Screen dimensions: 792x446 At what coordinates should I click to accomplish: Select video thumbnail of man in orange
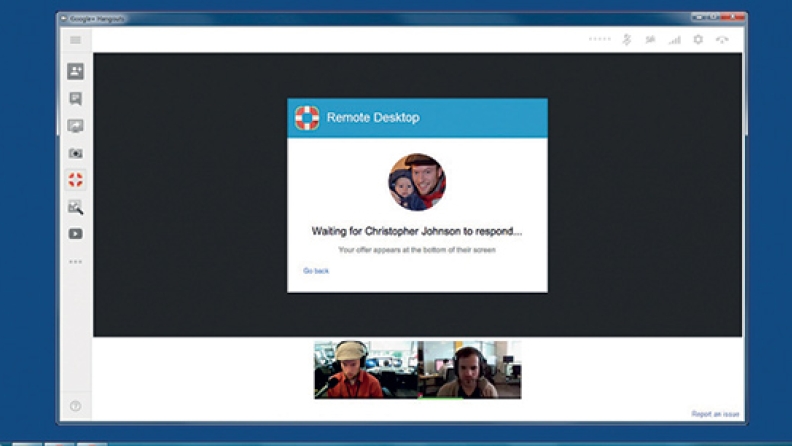point(366,370)
